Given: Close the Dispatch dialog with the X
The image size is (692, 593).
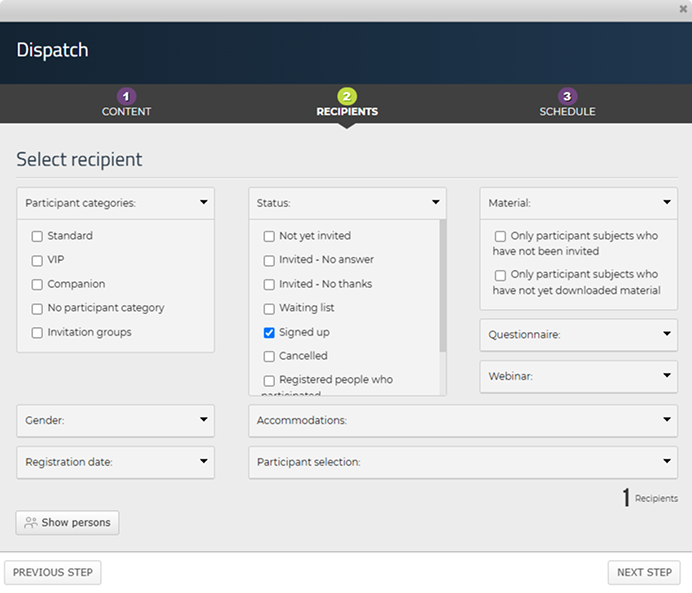Looking at the screenshot, I should [683, 9].
